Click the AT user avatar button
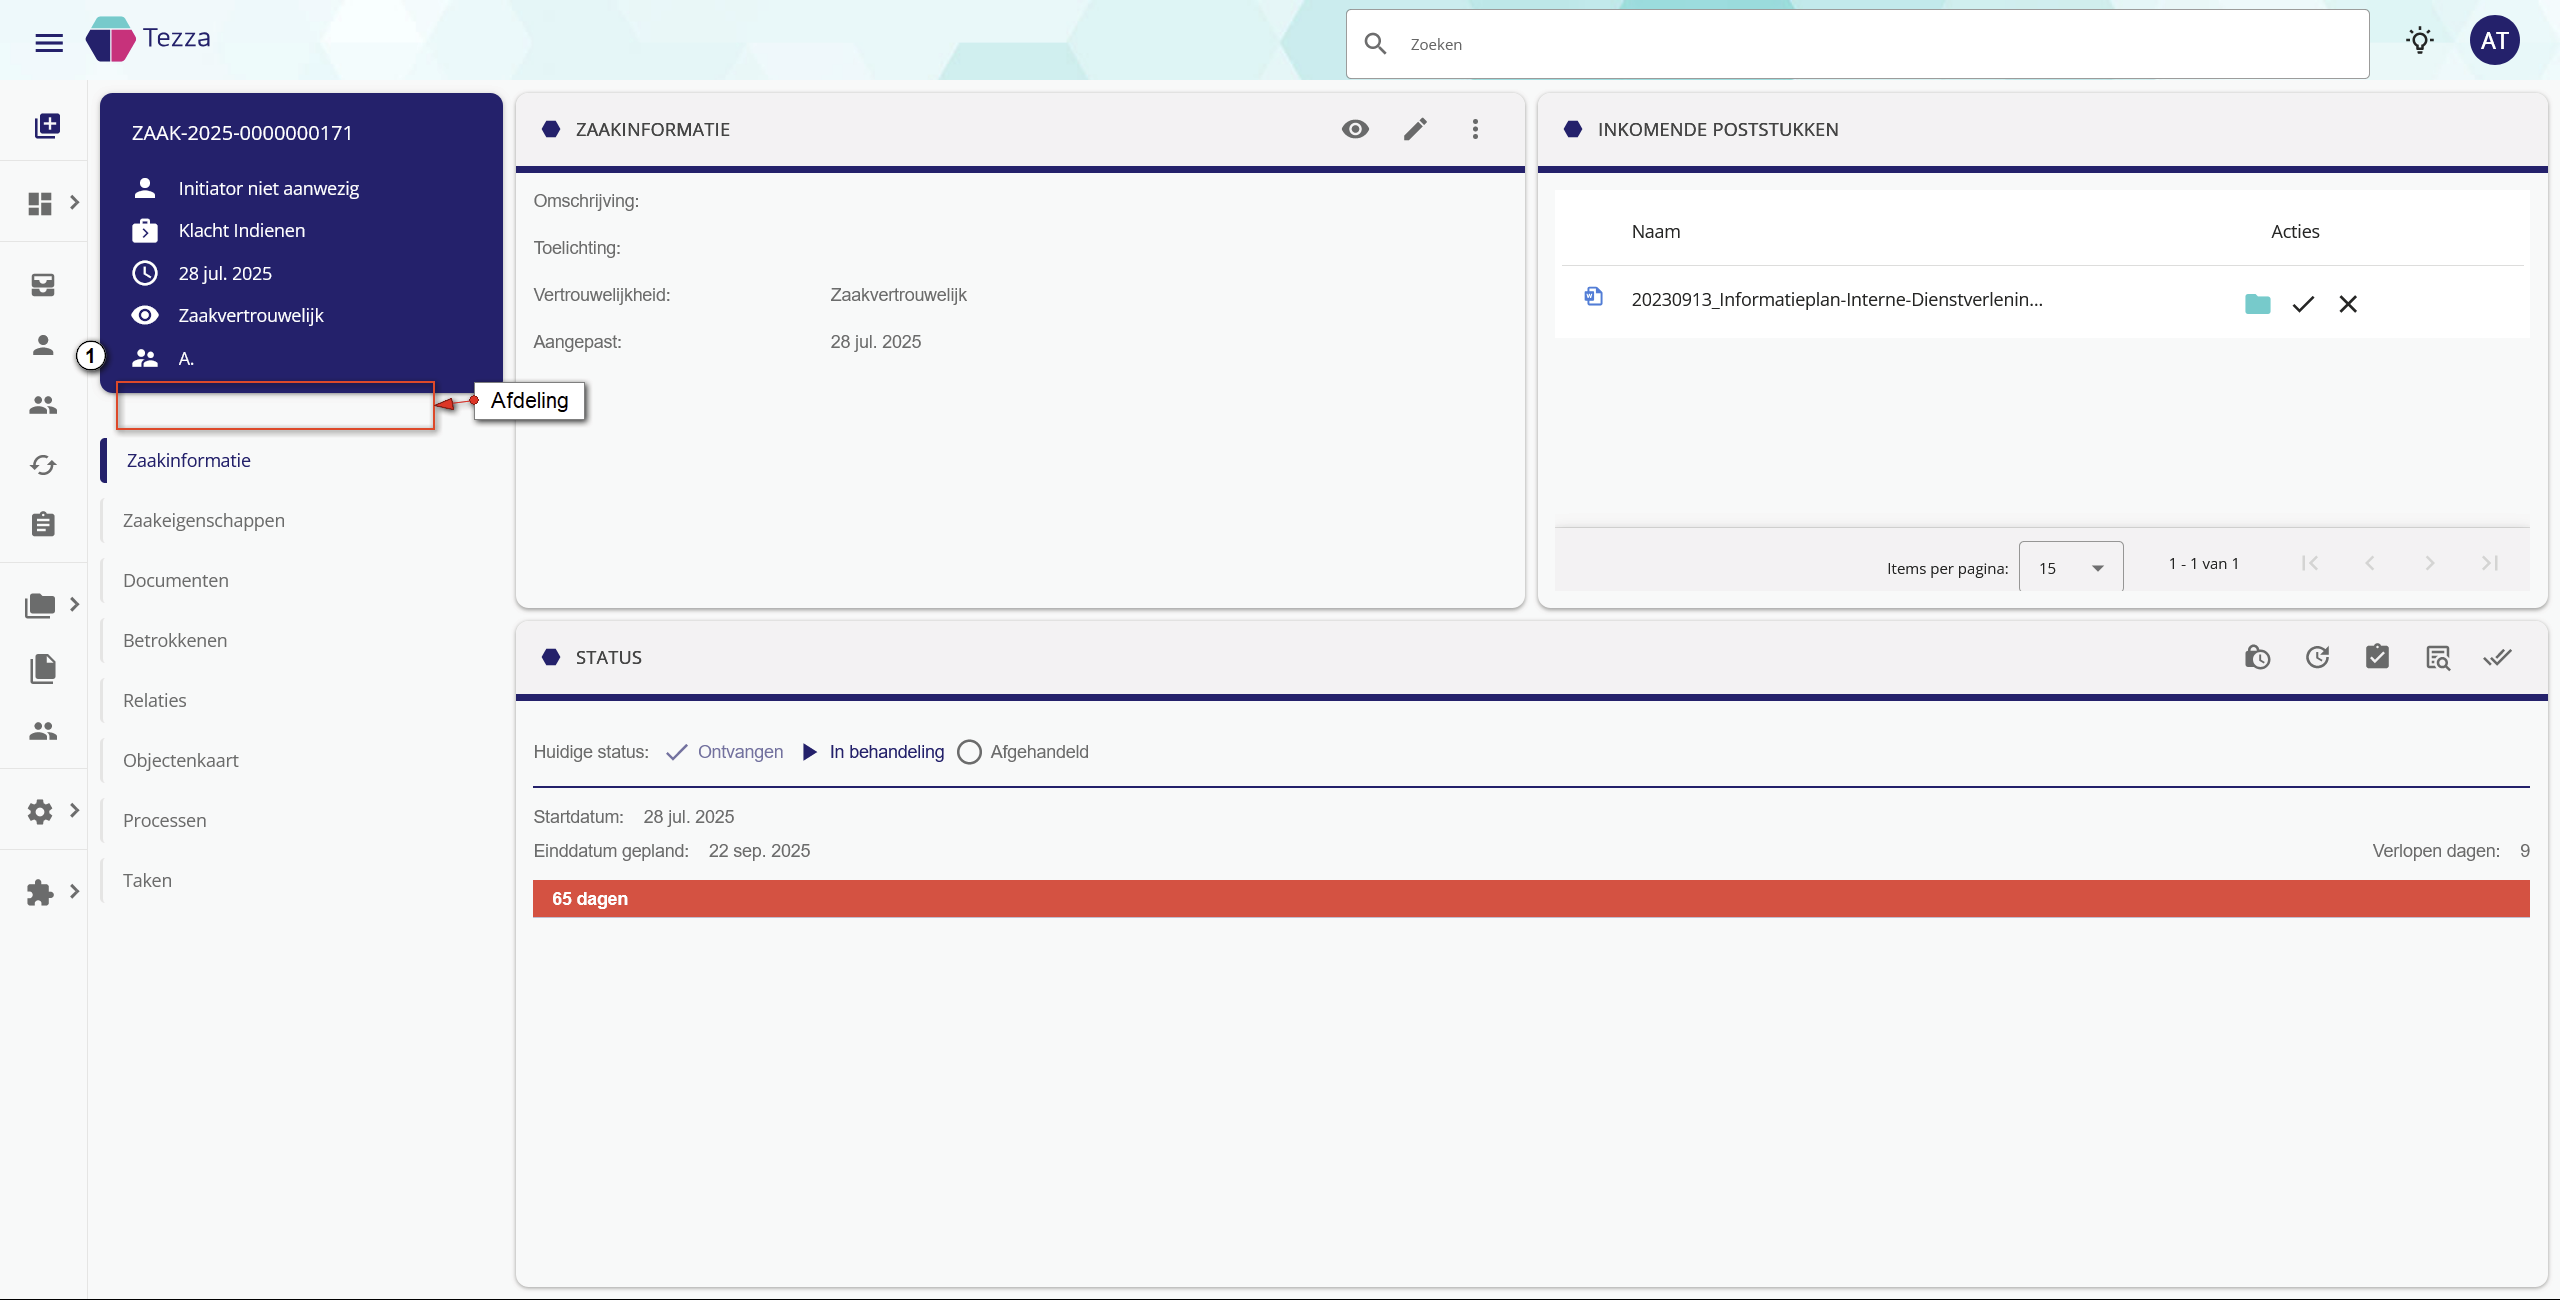The image size is (2560, 1300). click(x=2494, y=41)
